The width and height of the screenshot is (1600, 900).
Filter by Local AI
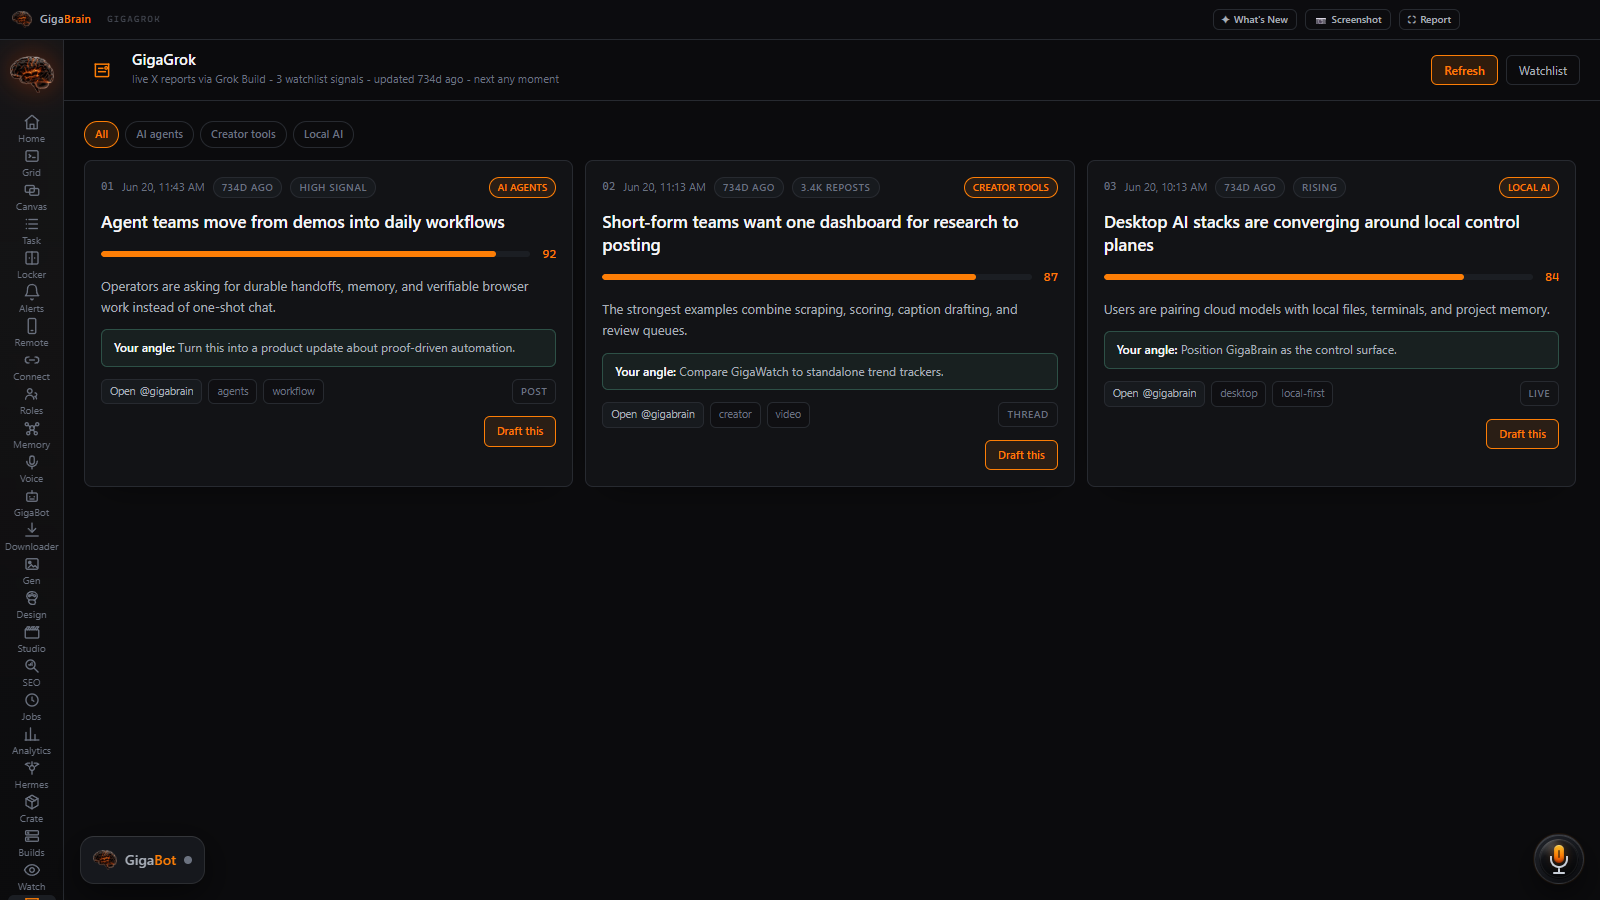[x=323, y=134]
